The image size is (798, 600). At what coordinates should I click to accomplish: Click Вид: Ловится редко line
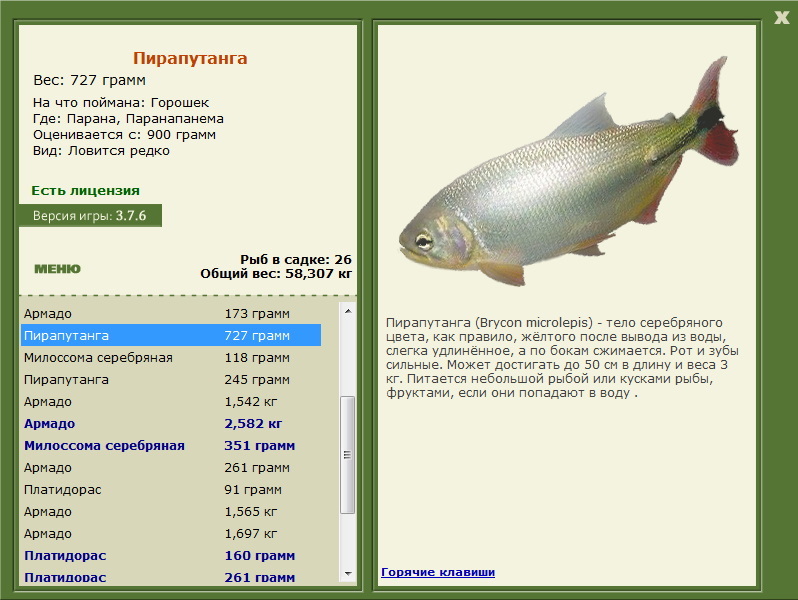pyautogui.click(x=101, y=151)
